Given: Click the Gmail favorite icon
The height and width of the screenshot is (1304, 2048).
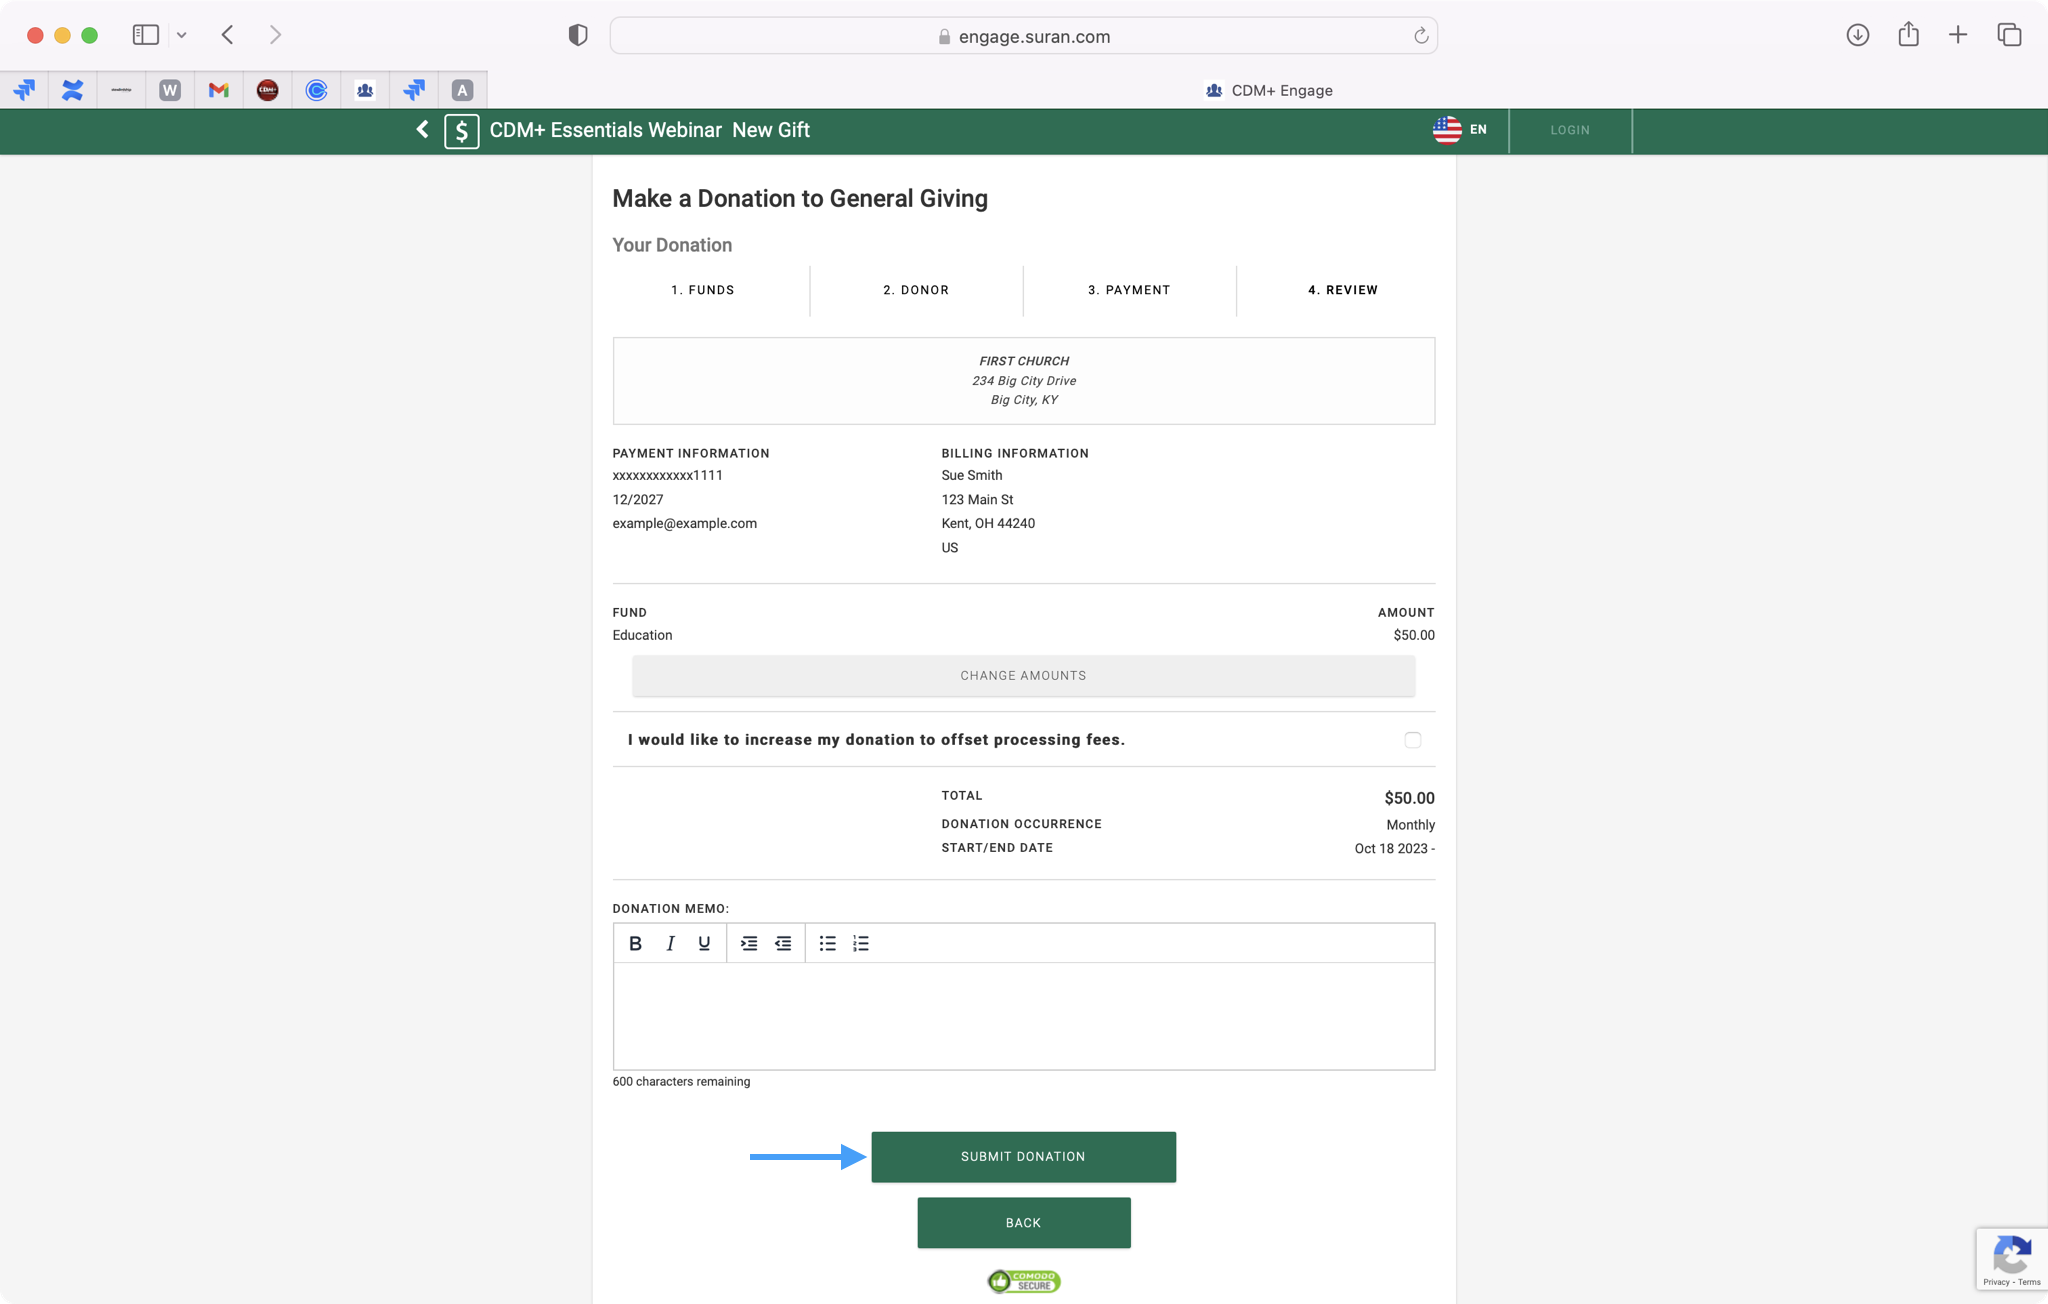Looking at the screenshot, I should click(x=218, y=90).
